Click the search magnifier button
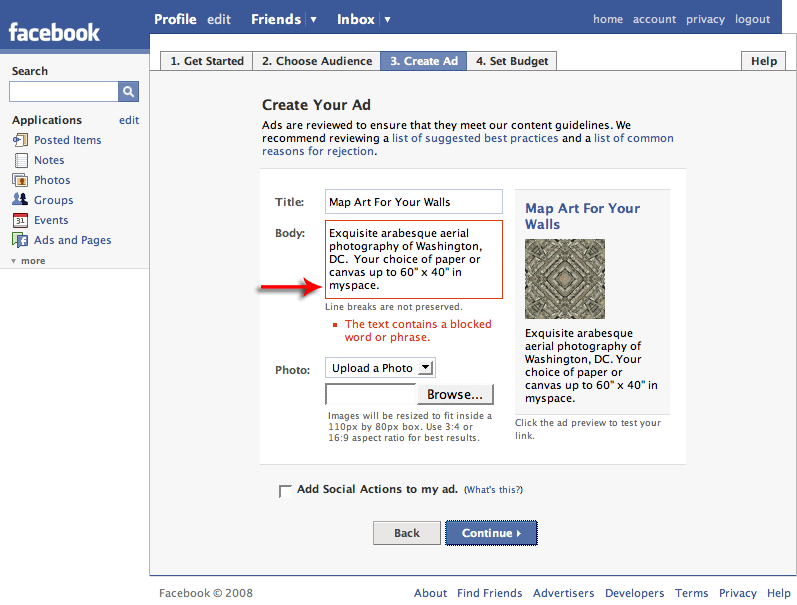797x605 pixels. (x=128, y=92)
